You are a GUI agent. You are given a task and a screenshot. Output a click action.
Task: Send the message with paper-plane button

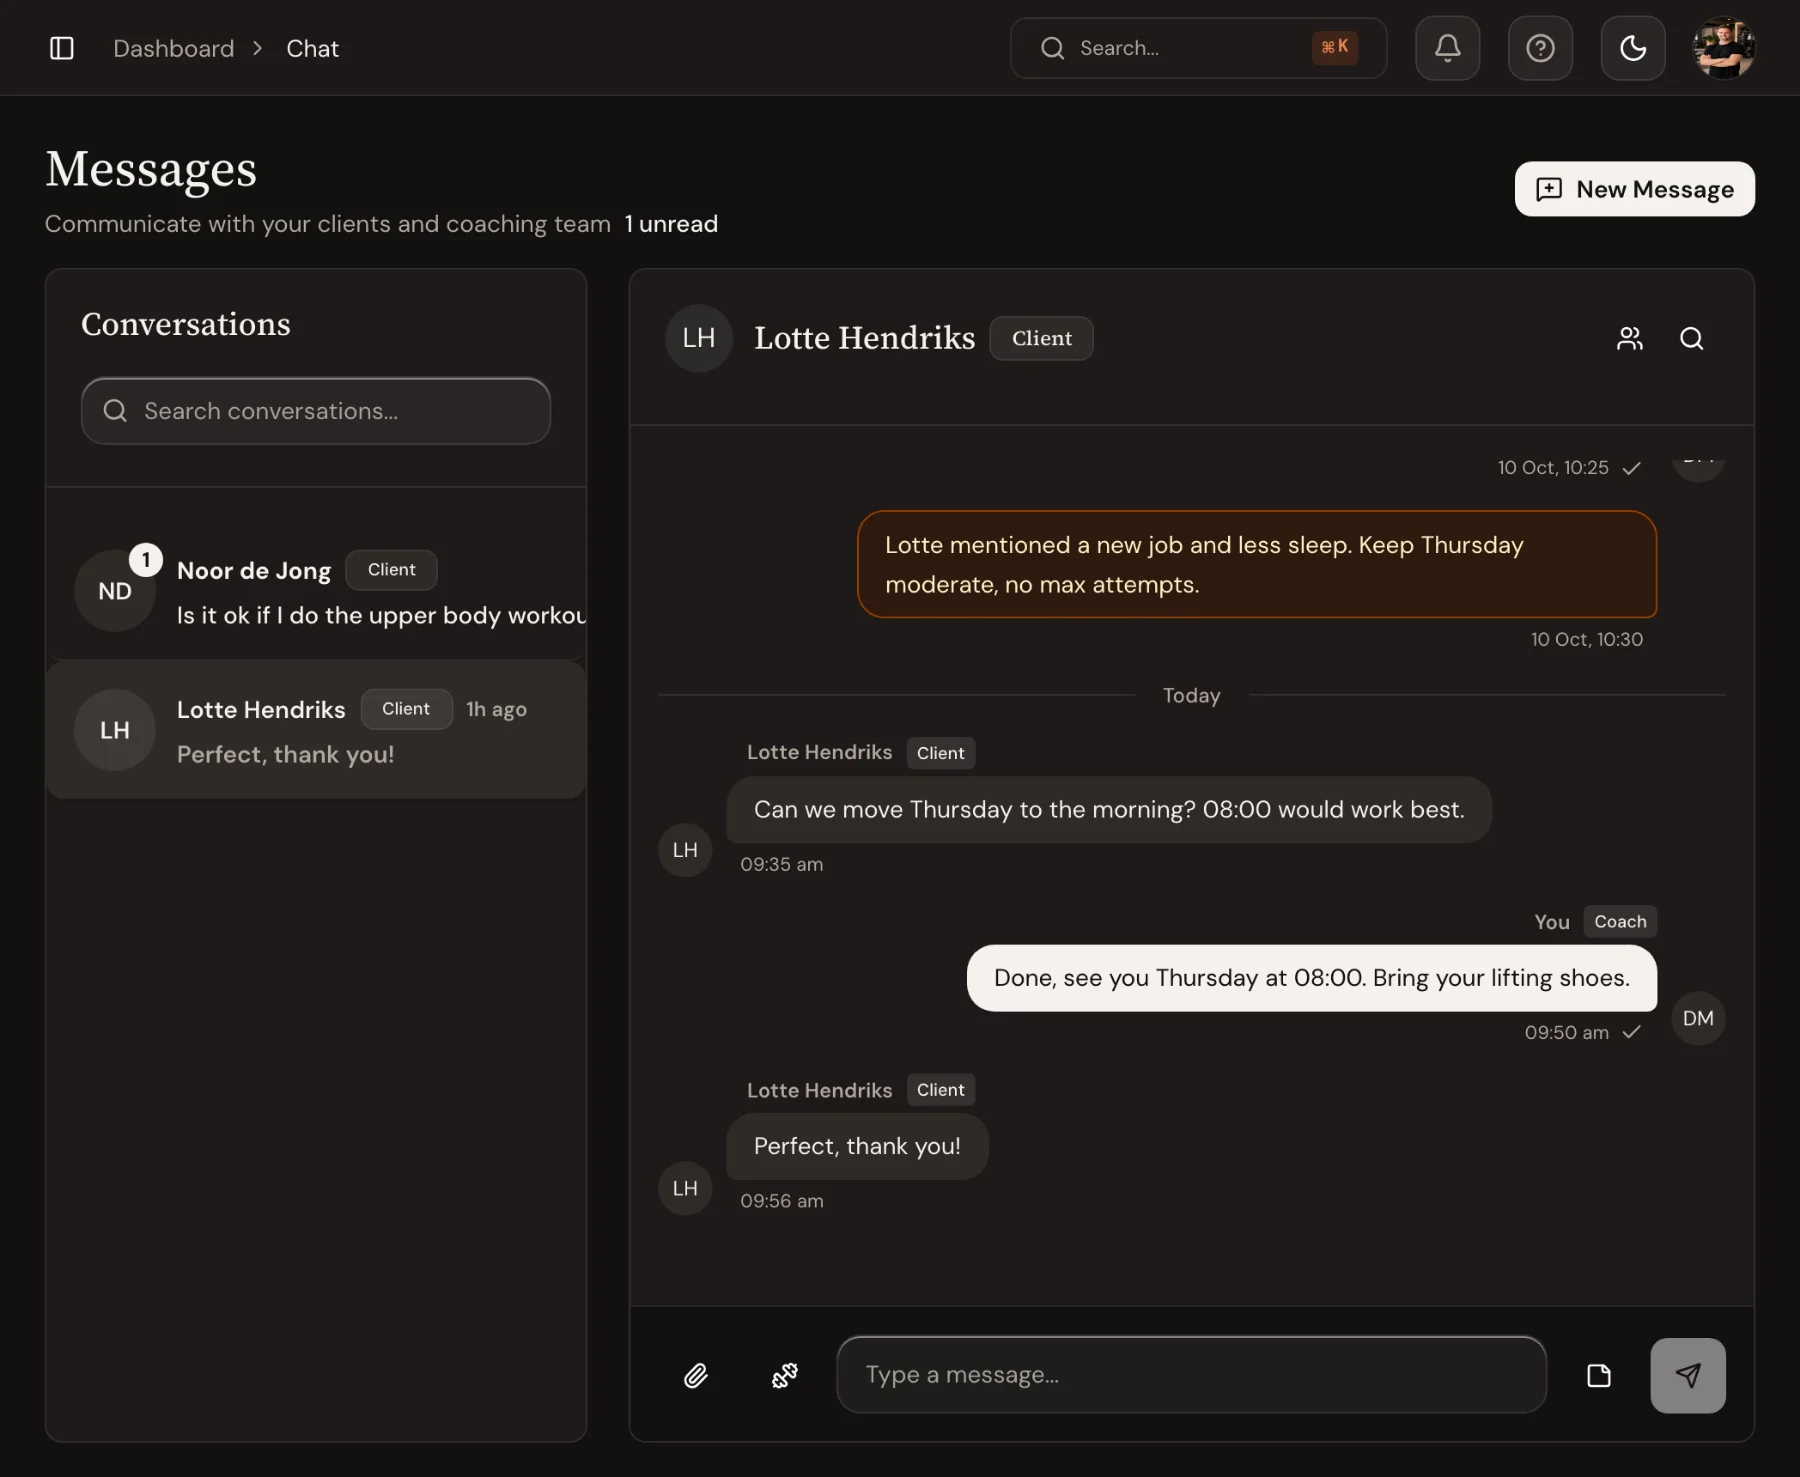(1688, 1376)
